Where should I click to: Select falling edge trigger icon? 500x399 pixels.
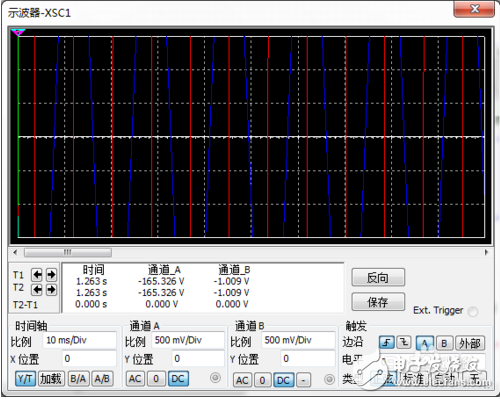coord(404,342)
